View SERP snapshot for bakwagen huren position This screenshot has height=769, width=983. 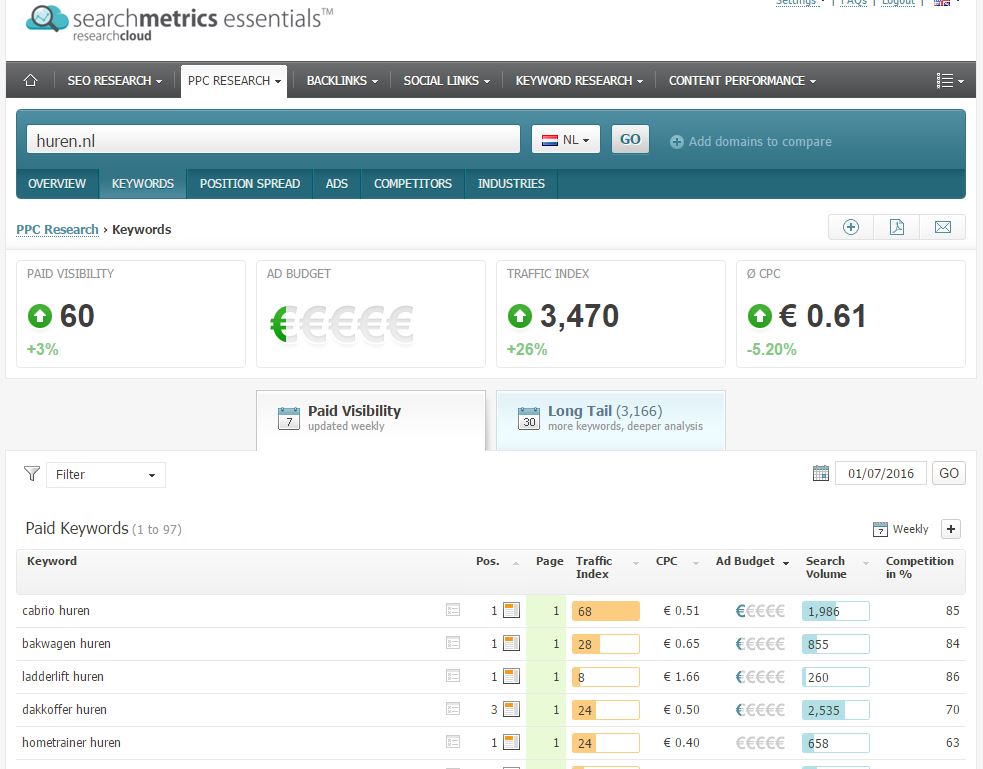click(x=512, y=644)
